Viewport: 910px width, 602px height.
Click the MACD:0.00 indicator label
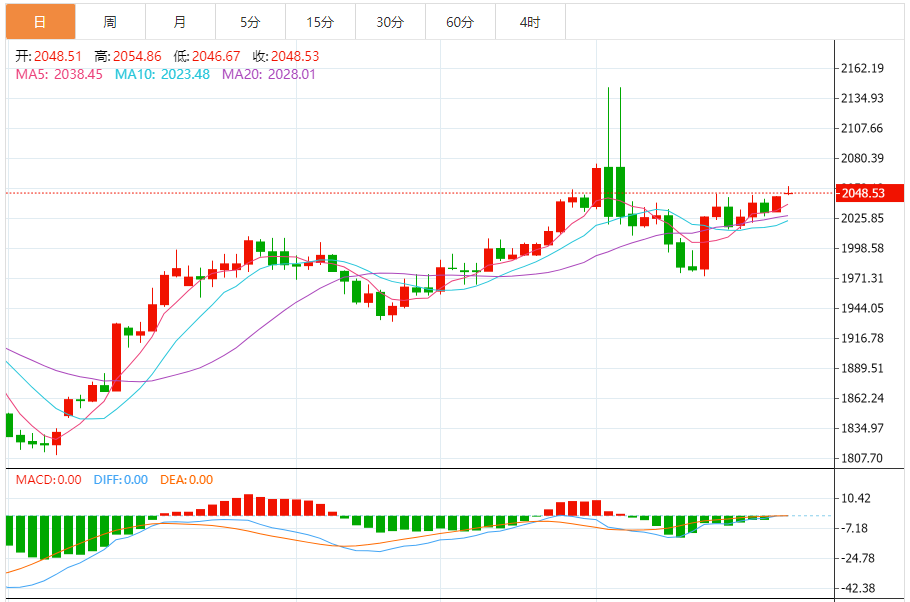(49, 480)
